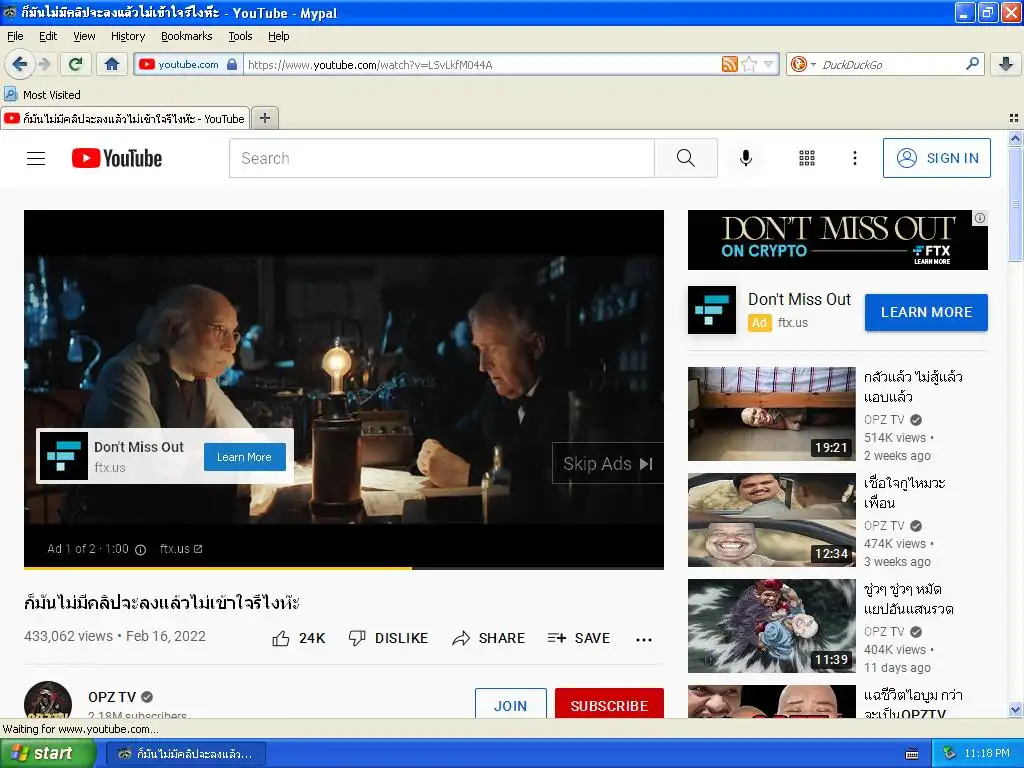Screen dimensions: 1024x768
Task: Click the DISLIKE thumbs down button
Action: pos(388,638)
